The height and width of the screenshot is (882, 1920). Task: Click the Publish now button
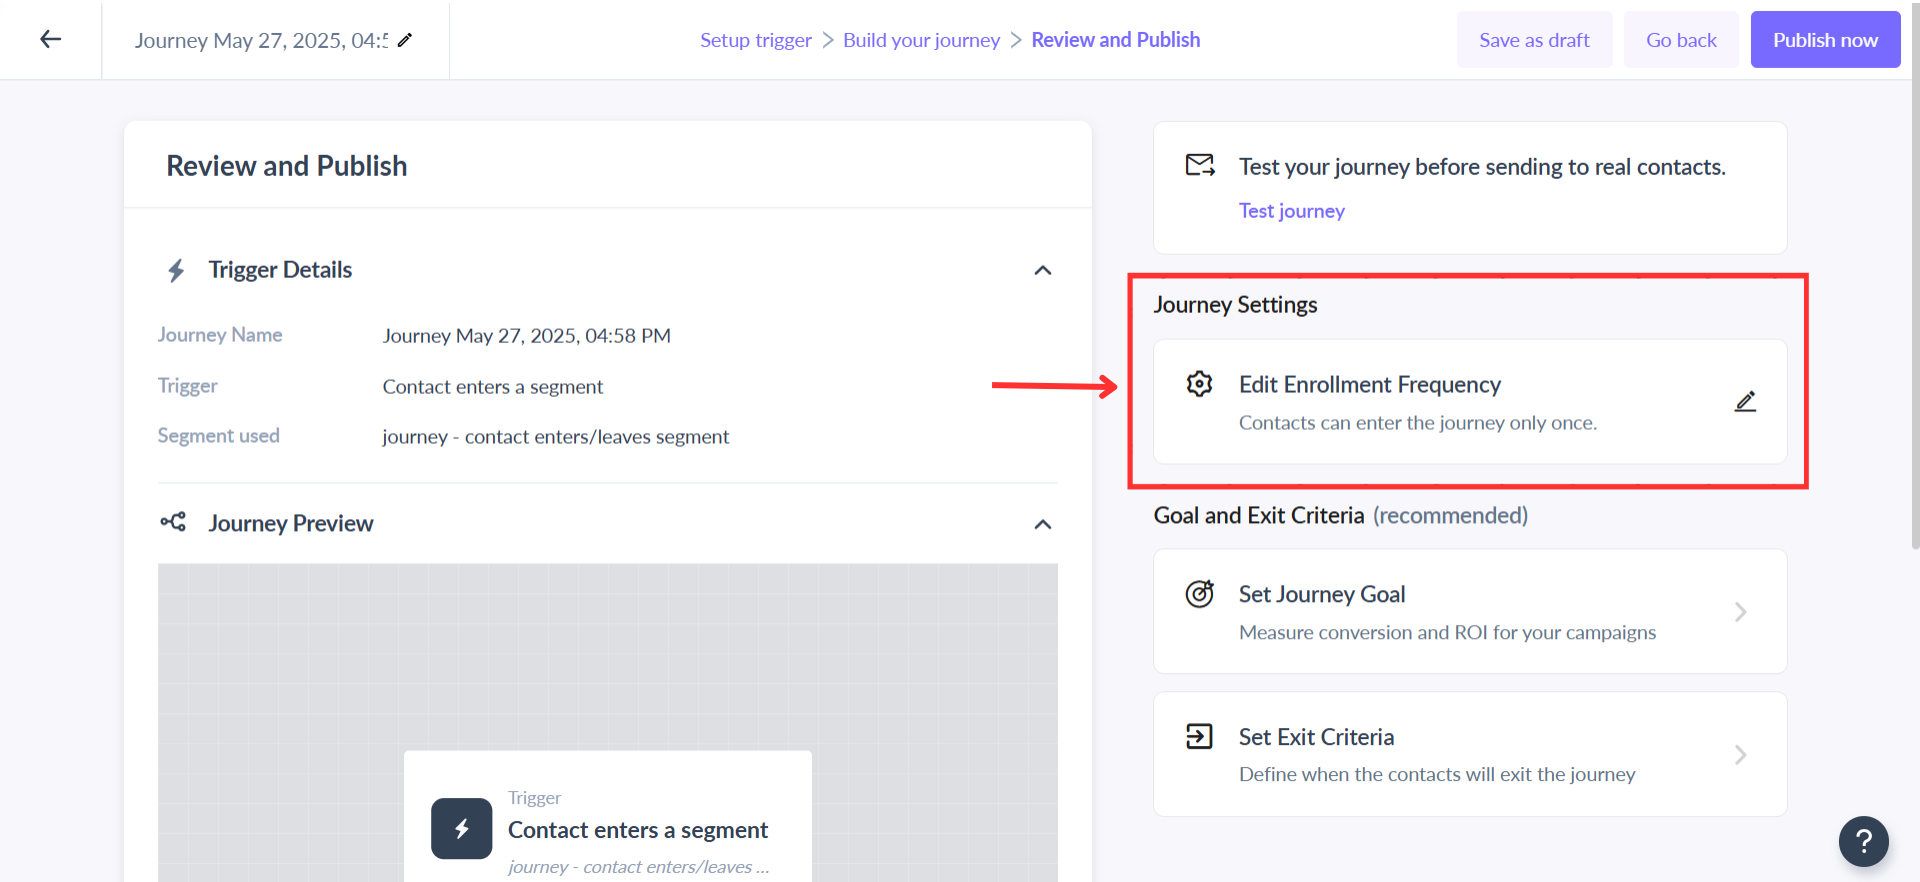click(1825, 40)
